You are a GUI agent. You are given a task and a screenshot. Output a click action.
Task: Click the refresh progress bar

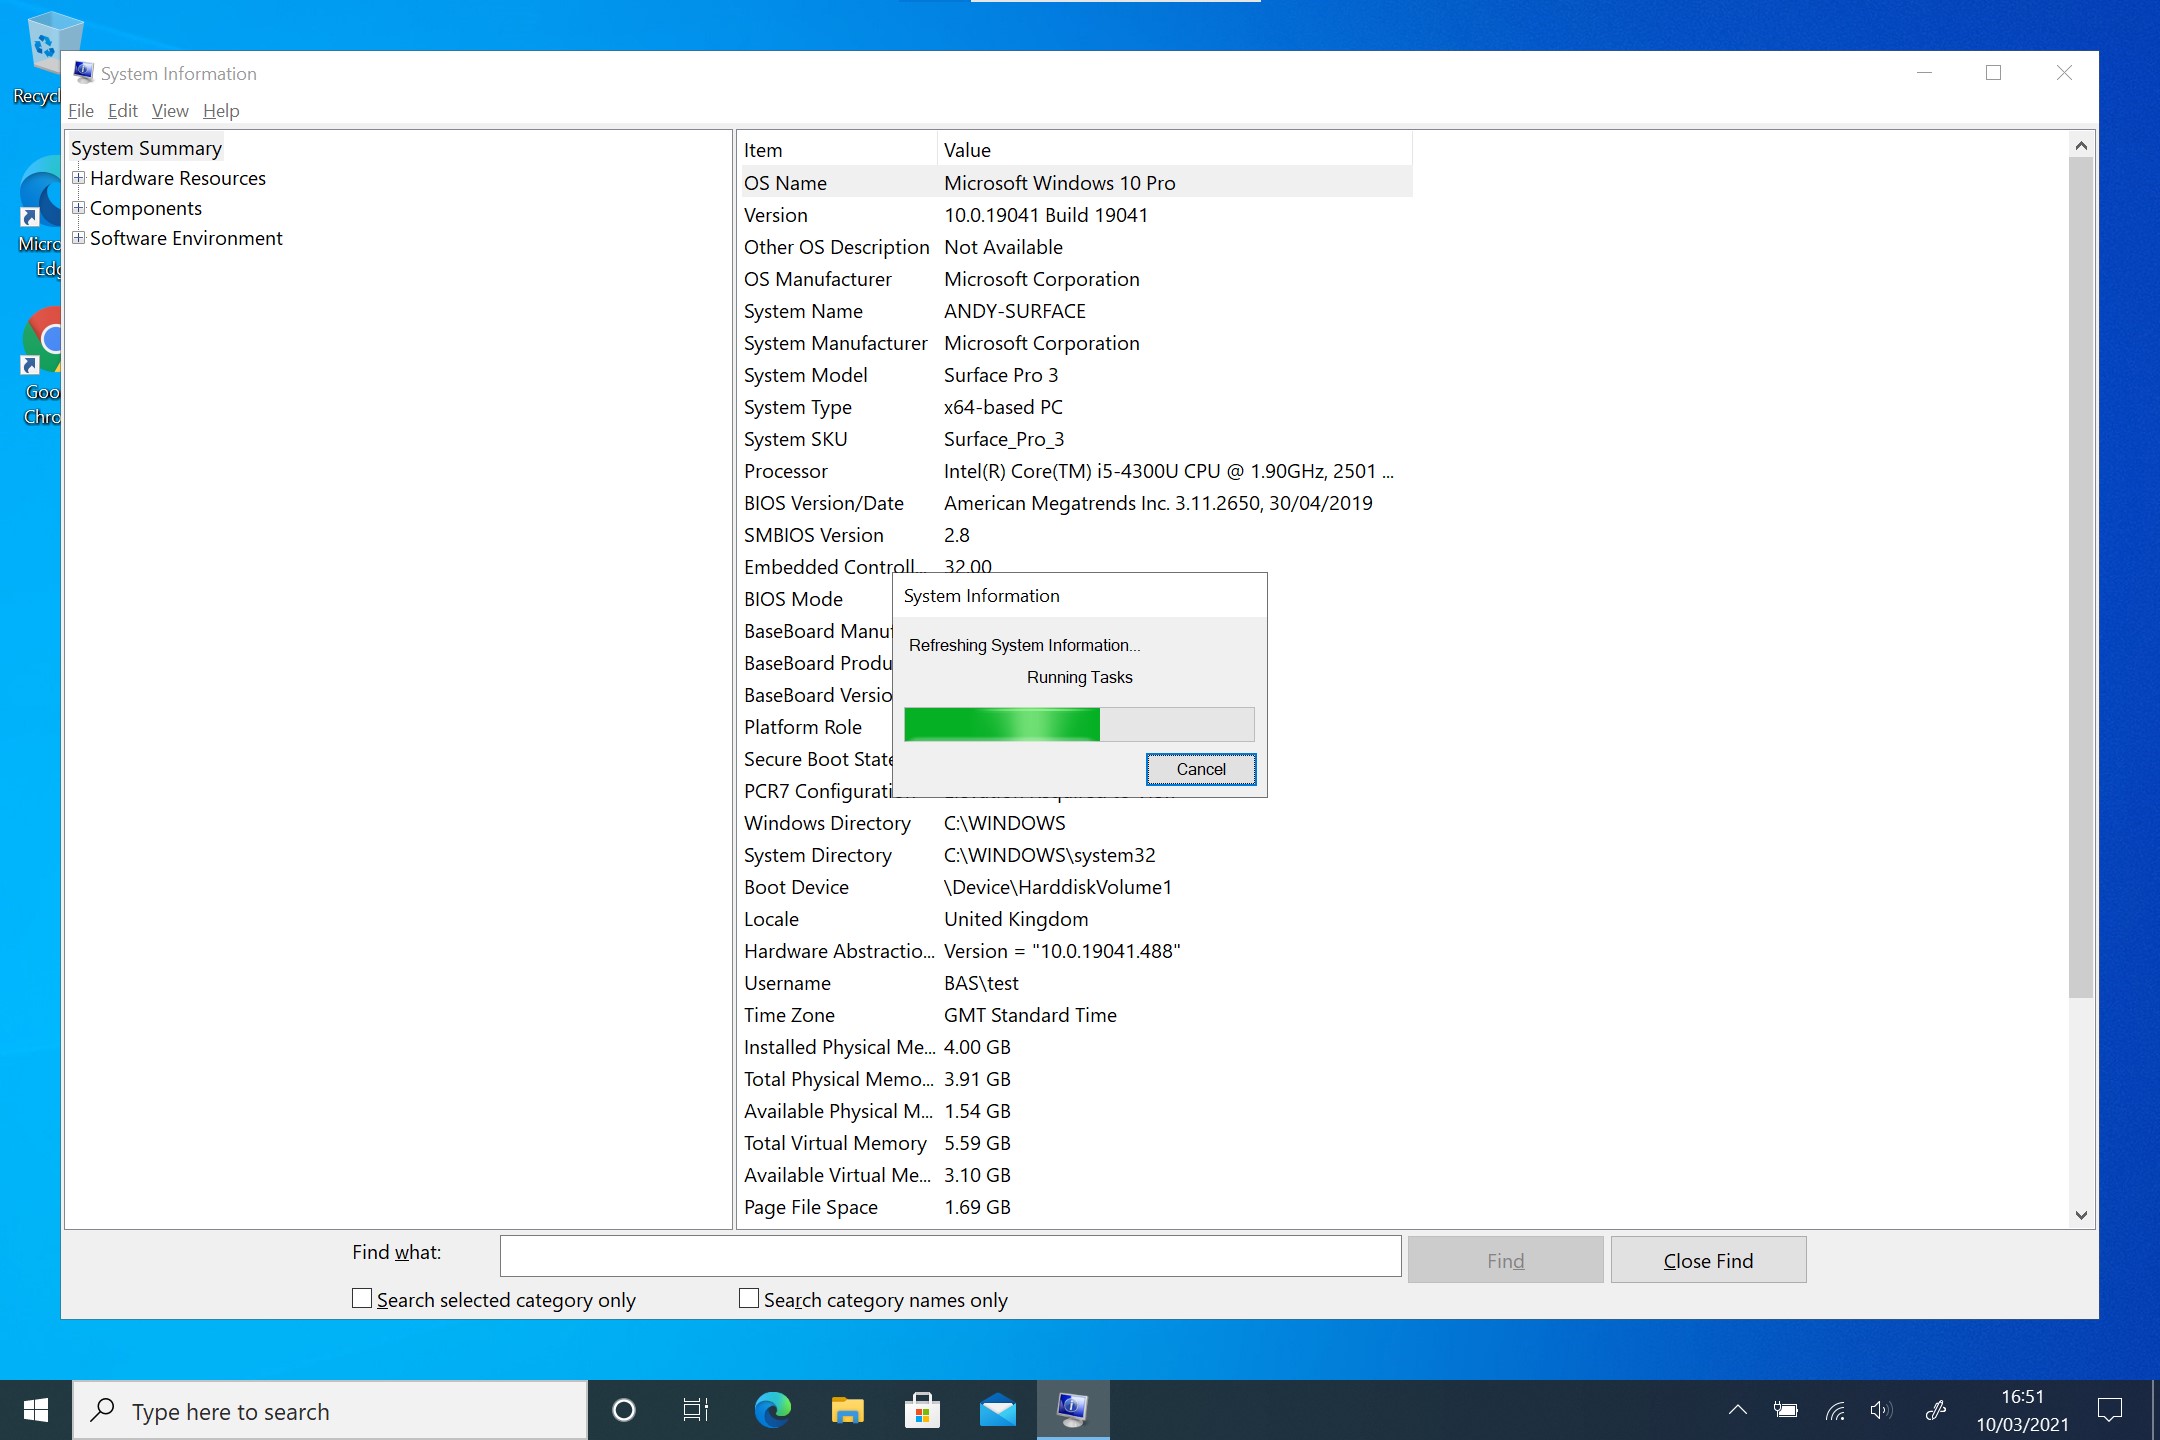click(x=1079, y=724)
